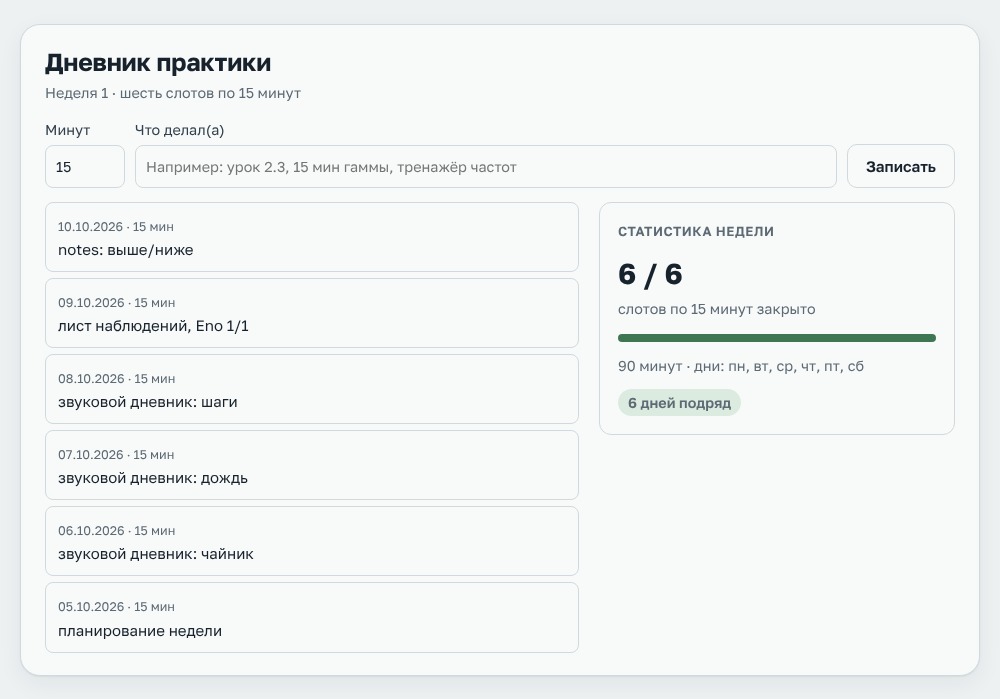Screen dimensions: 1000x699
Task: Select the entry 'звуковой дневник: чайник'
Action: (312, 541)
